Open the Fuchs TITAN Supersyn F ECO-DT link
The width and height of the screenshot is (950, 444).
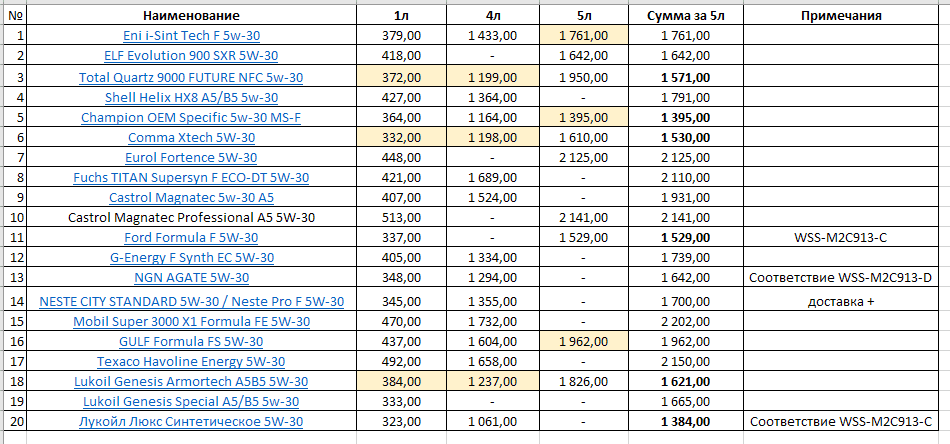pyautogui.click(x=191, y=178)
